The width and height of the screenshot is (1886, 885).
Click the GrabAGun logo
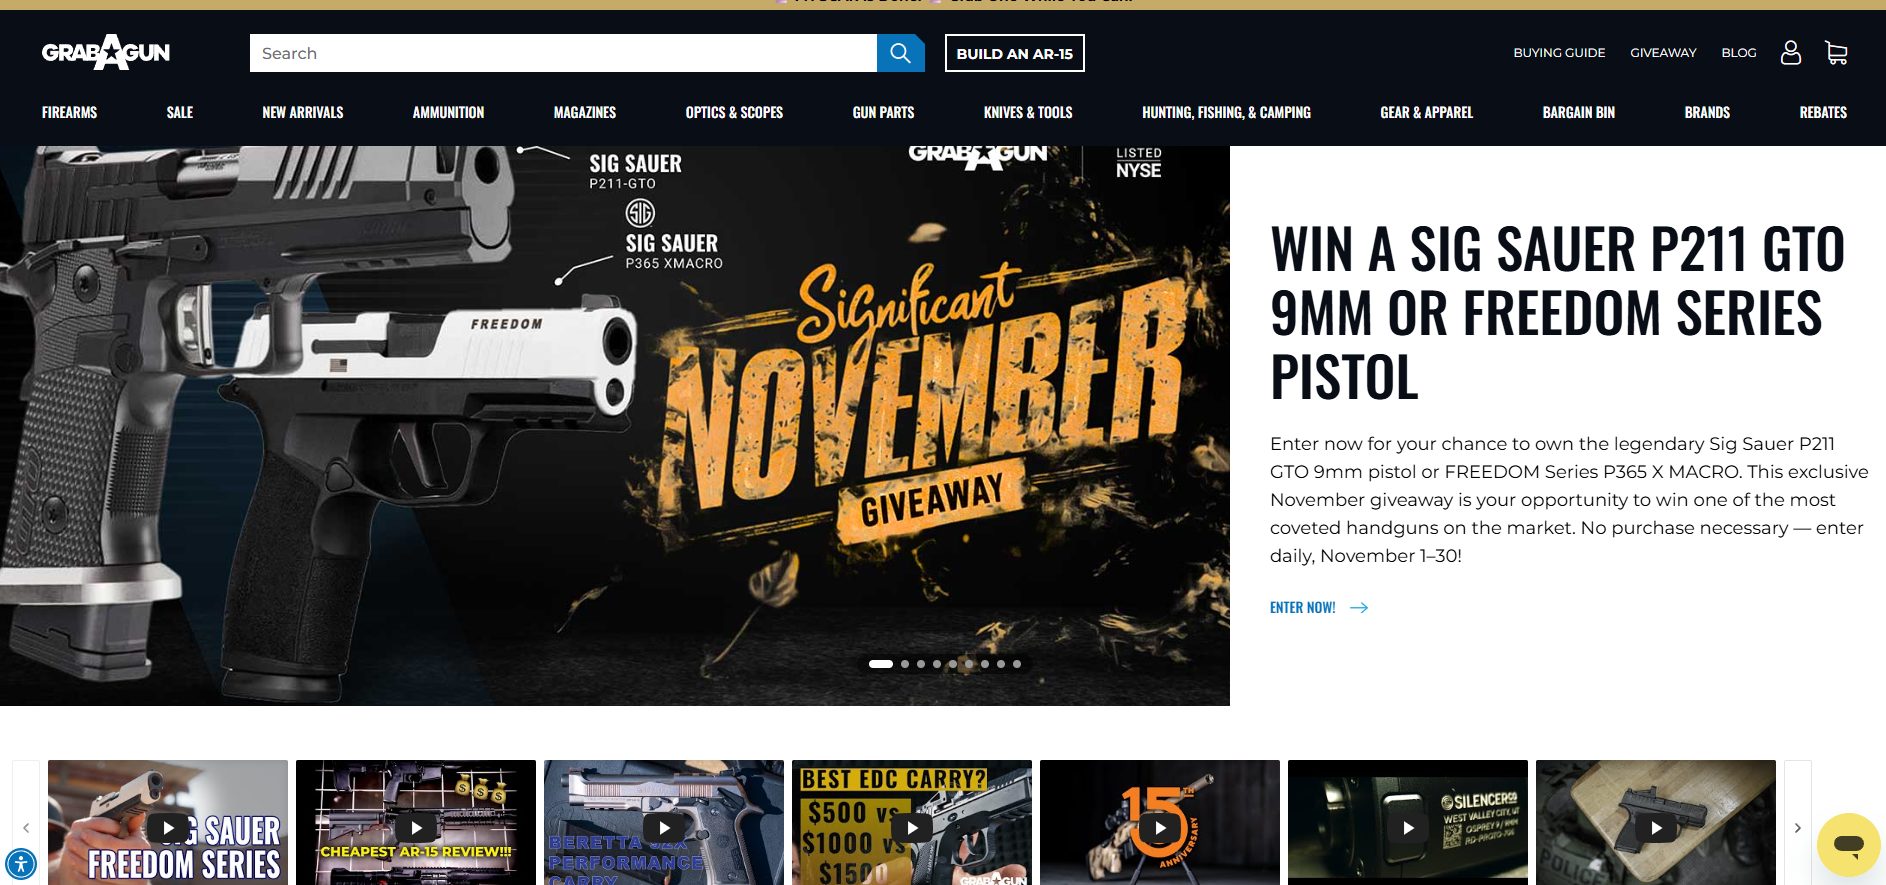click(x=106, y=52)
